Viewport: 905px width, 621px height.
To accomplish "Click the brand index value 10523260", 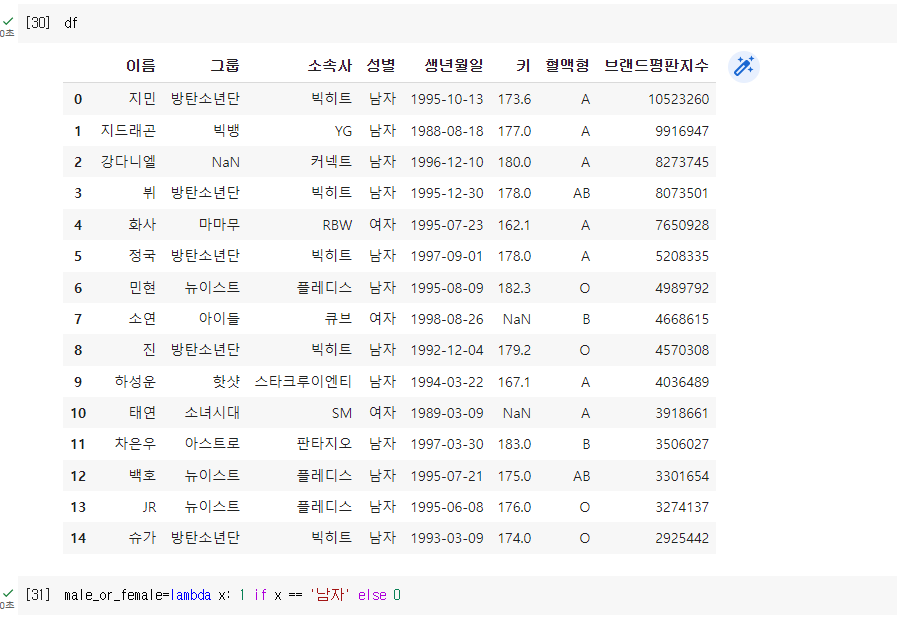I will (x=678, y=99).
